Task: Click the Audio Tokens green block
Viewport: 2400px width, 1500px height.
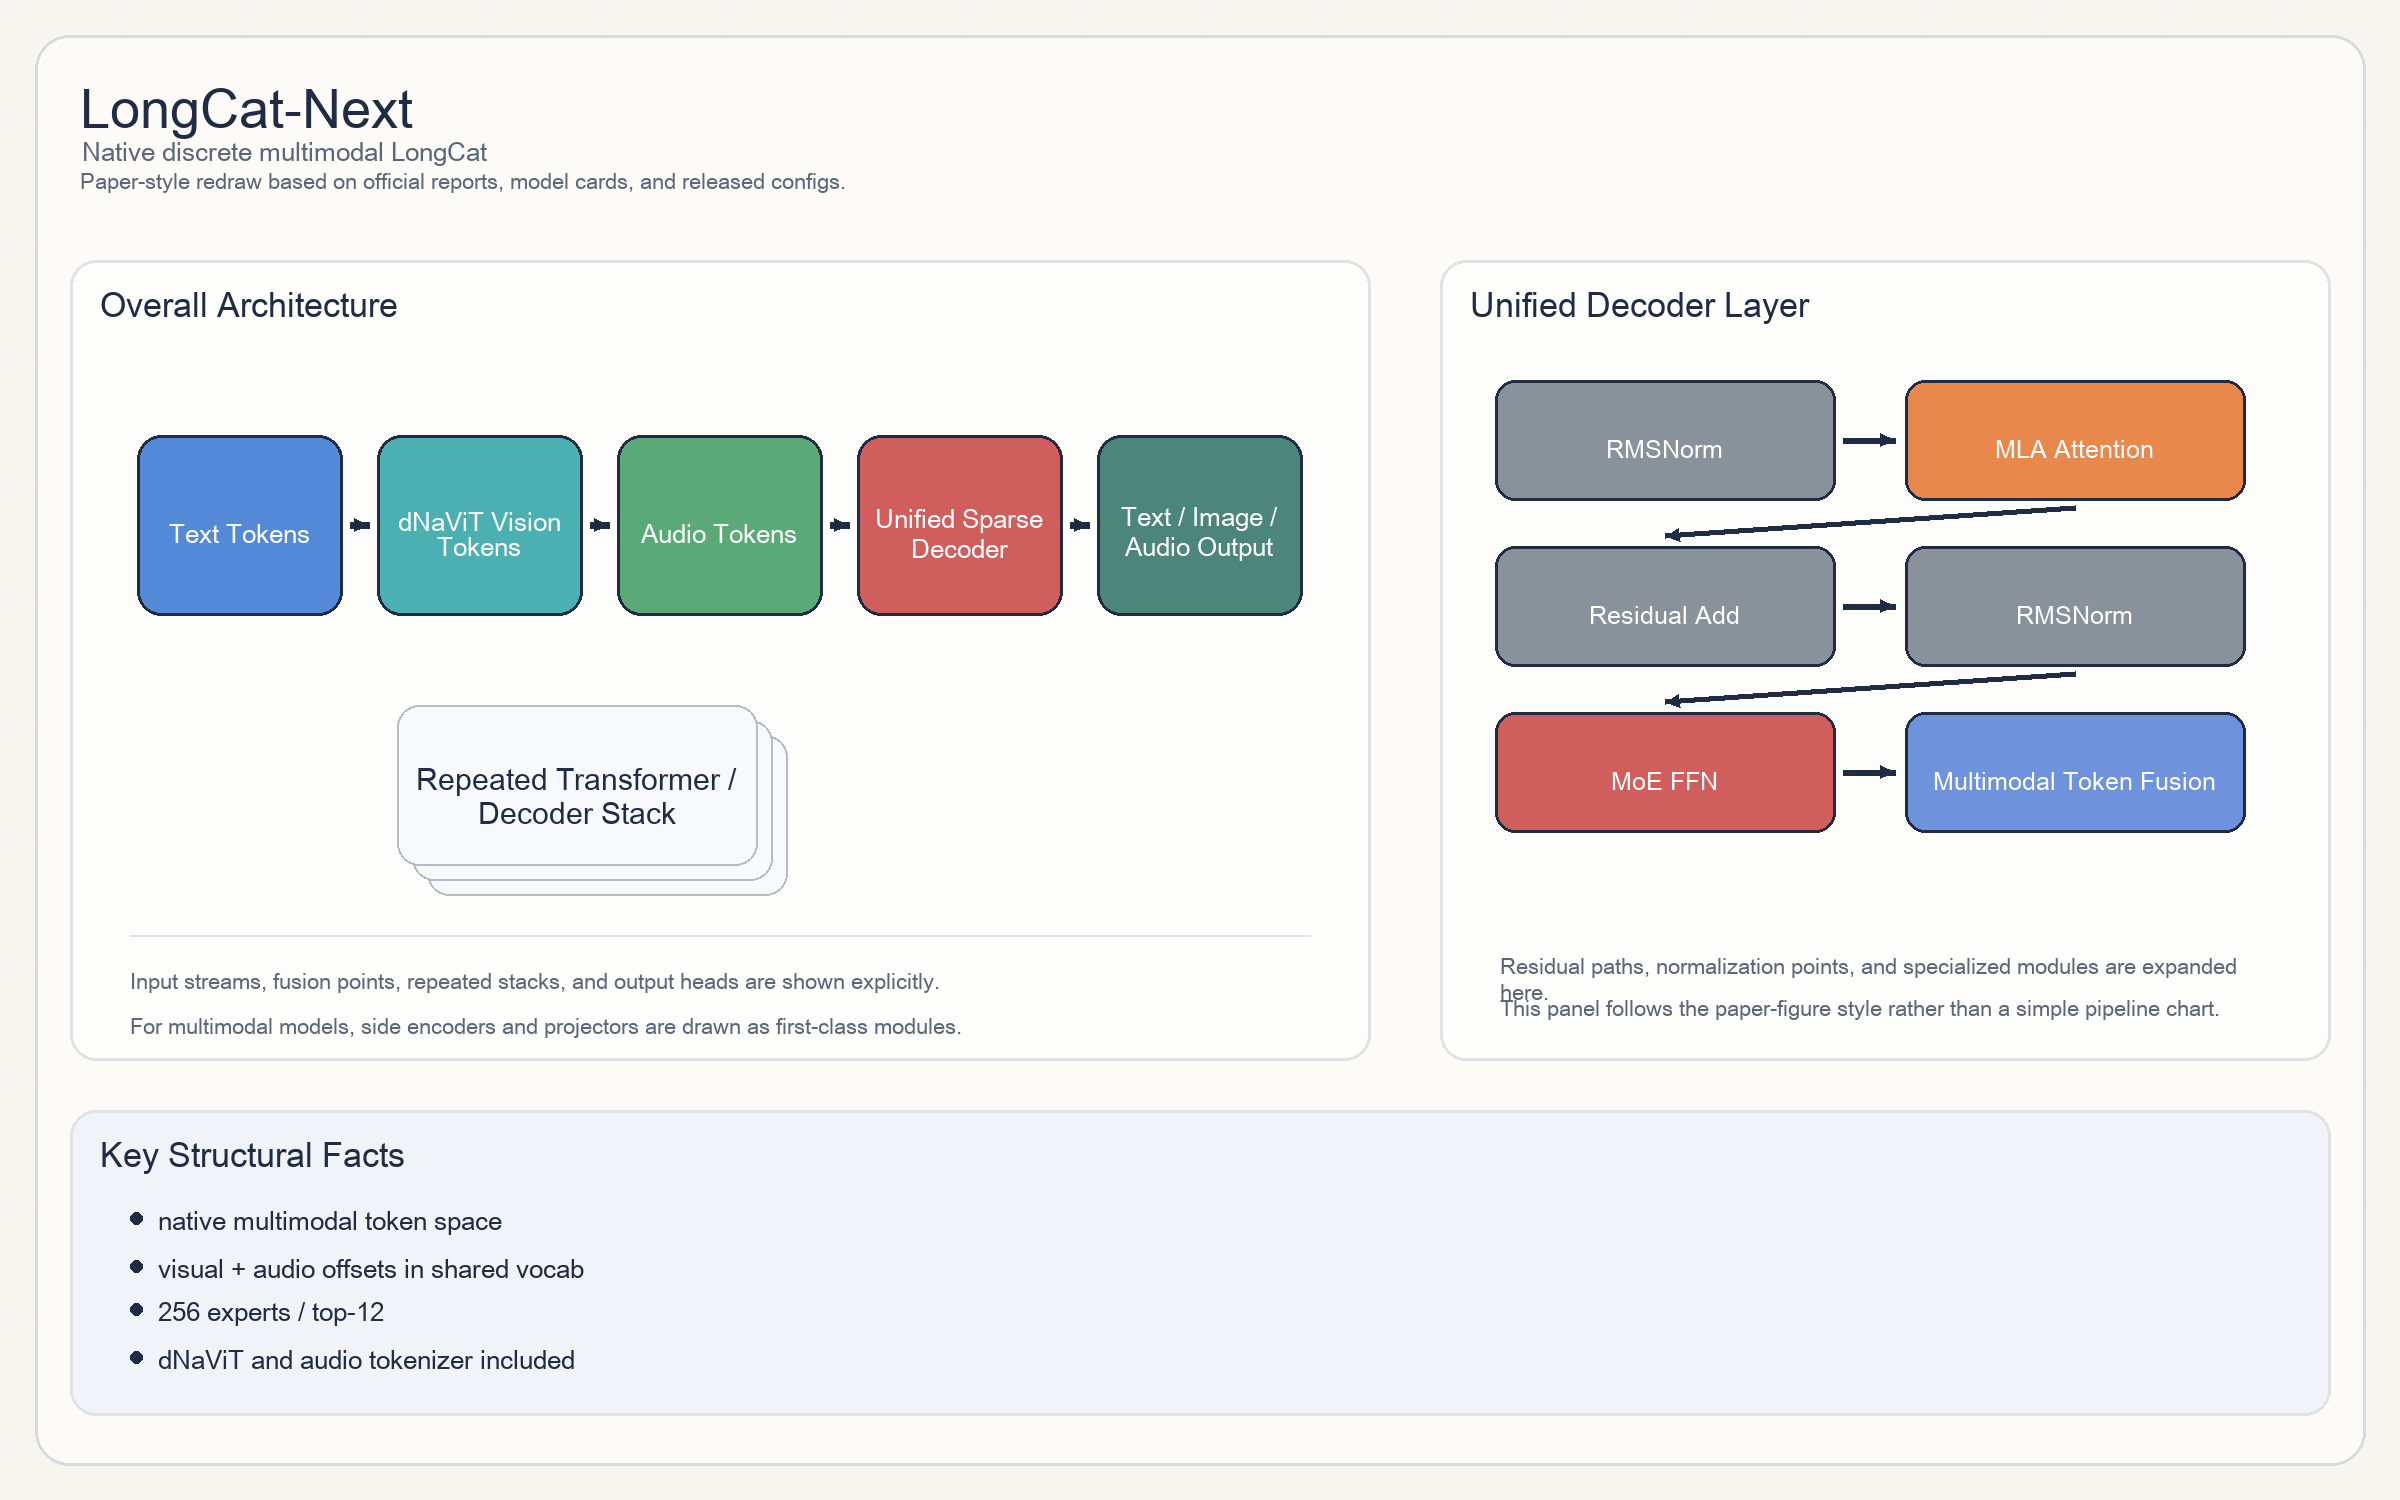Action: tap(720, 525)
